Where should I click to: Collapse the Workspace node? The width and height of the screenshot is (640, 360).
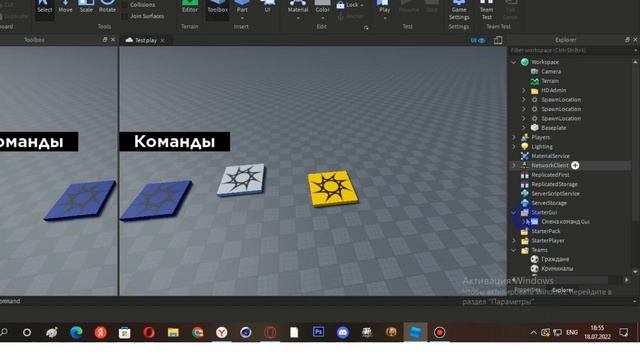coord(513,62)
